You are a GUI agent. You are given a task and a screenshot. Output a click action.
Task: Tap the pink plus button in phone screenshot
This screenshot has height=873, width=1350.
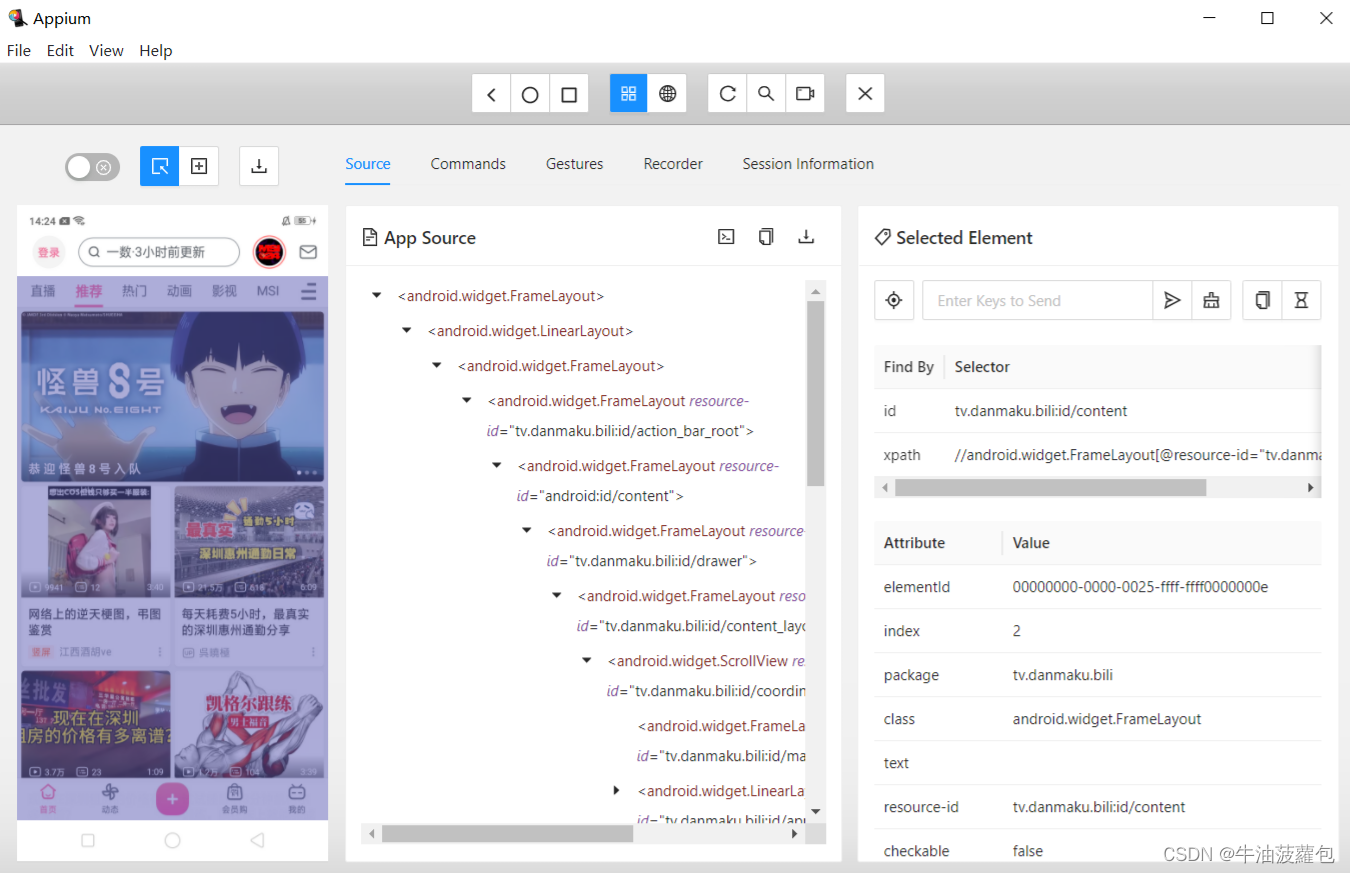tap(172, 799)
